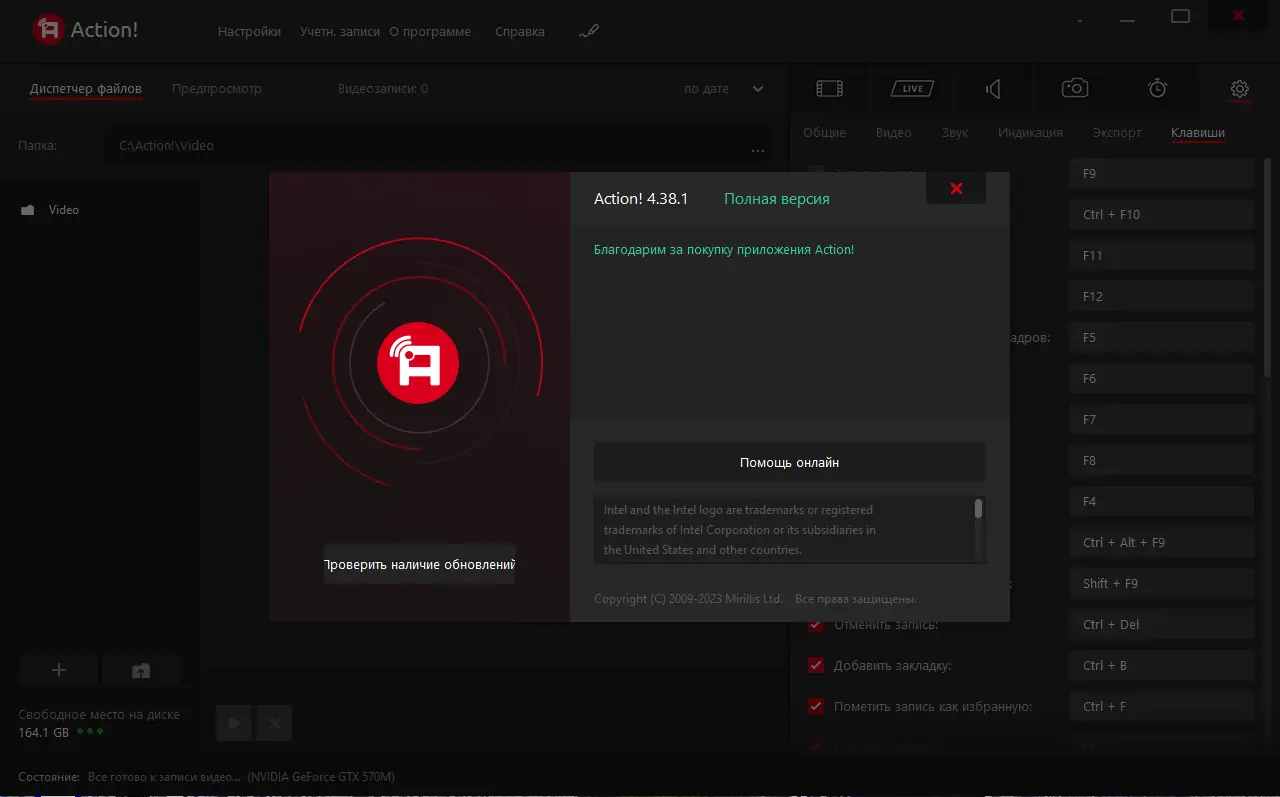Screen dimensions: 1280x797
Task: Open the Клавиши settings tab
Action: click(x=1198, y=133)
